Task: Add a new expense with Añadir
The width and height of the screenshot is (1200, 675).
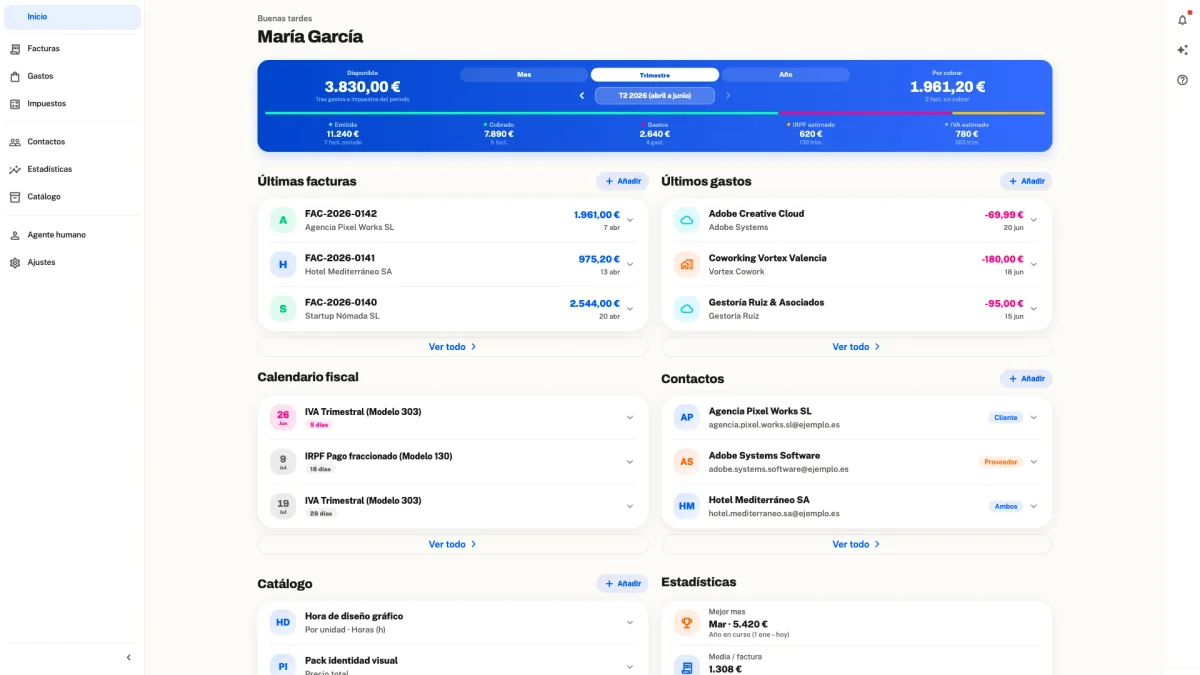Action: [1026, 181]
